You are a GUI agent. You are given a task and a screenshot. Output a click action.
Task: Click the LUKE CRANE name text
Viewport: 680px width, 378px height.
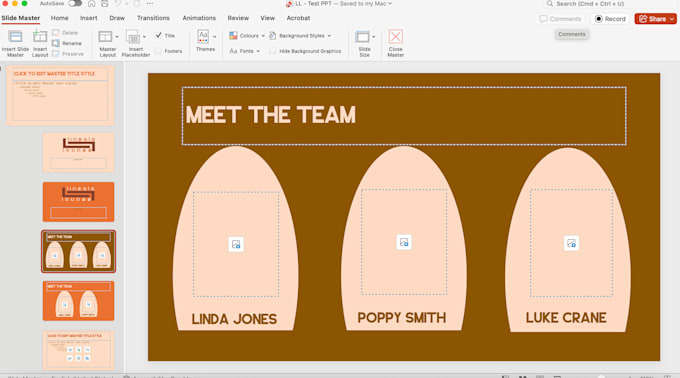tap(566, 318)
